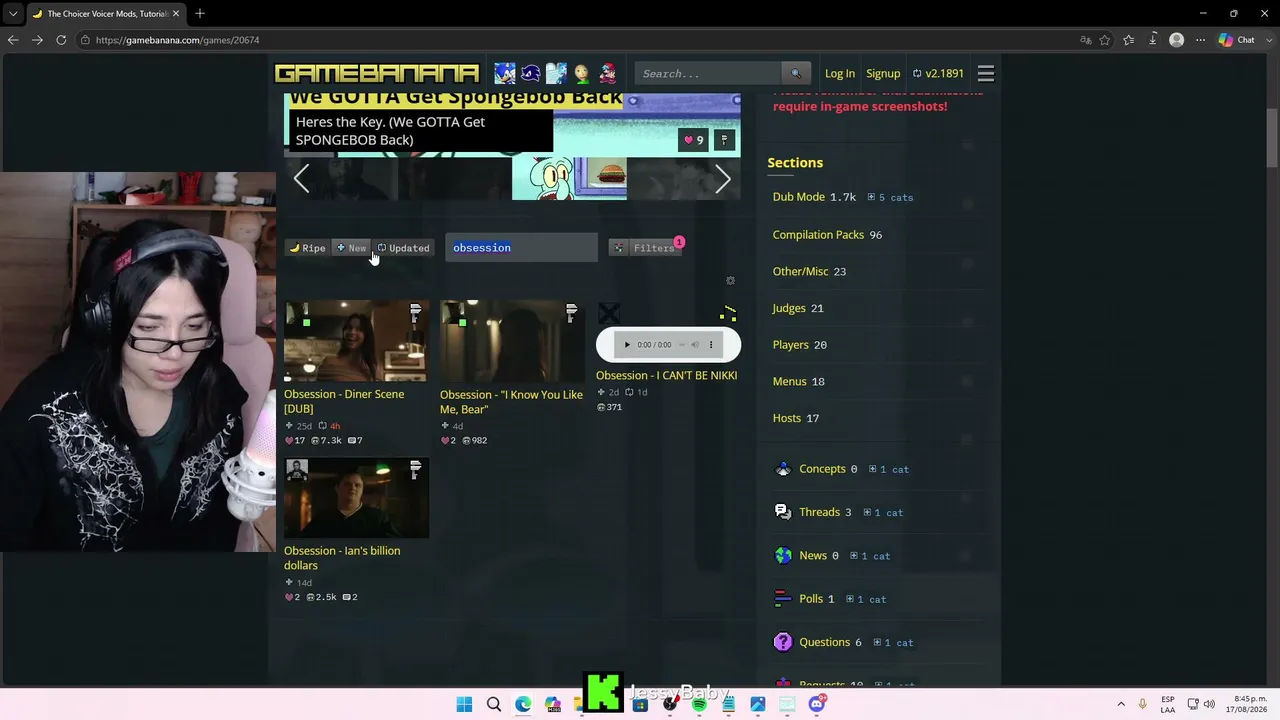Open audio player more options menu

[711, 345]
